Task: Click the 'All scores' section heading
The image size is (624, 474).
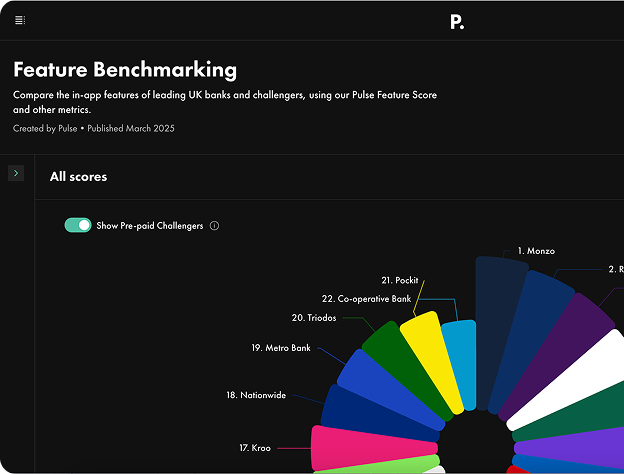Action: coord(78,176)
